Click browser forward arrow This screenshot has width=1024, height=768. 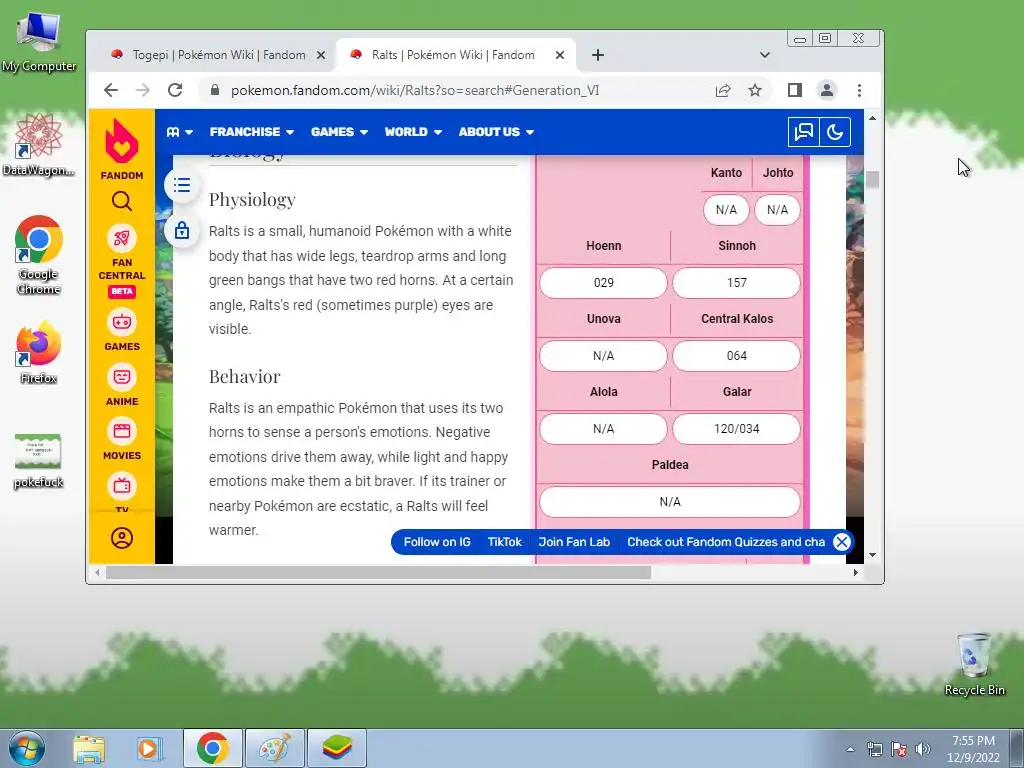pyautogui.click(x=142, y=90)
